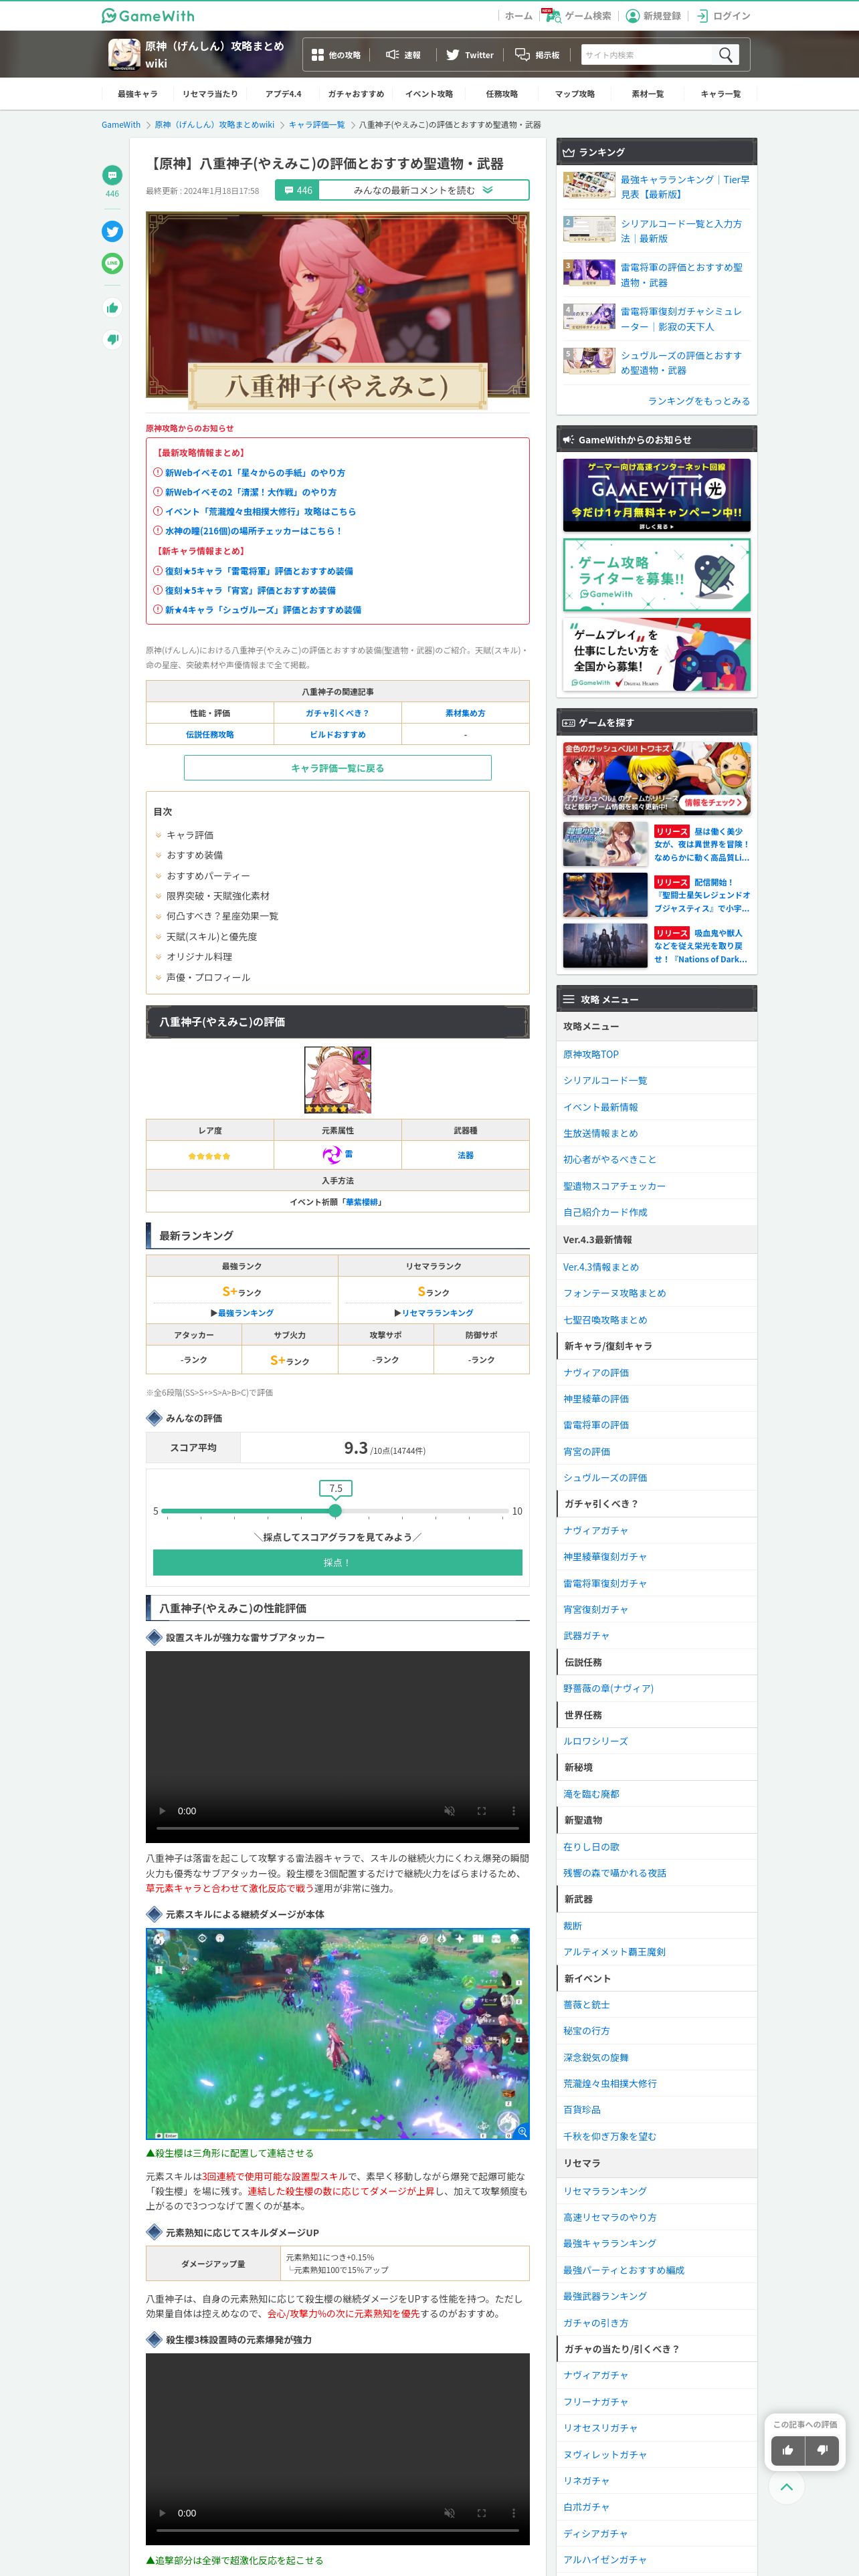Click the Genshin wiki Paimon icon

(124, 54)
